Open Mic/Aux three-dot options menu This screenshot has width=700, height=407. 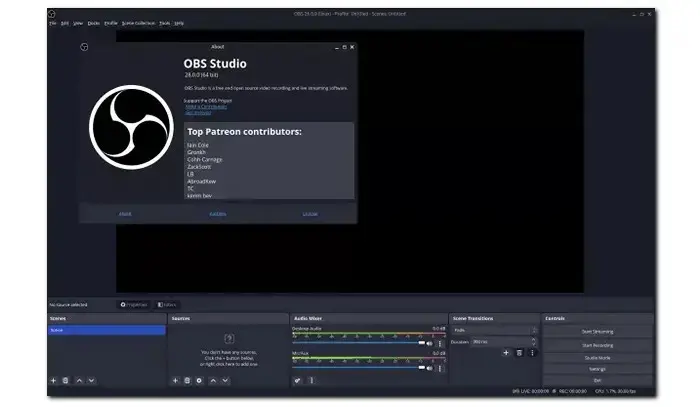click(439, 368)
